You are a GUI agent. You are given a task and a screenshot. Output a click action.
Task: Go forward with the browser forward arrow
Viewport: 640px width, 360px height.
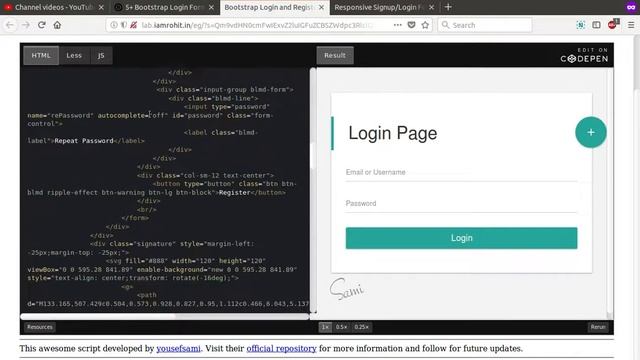(x=26, y=25)
